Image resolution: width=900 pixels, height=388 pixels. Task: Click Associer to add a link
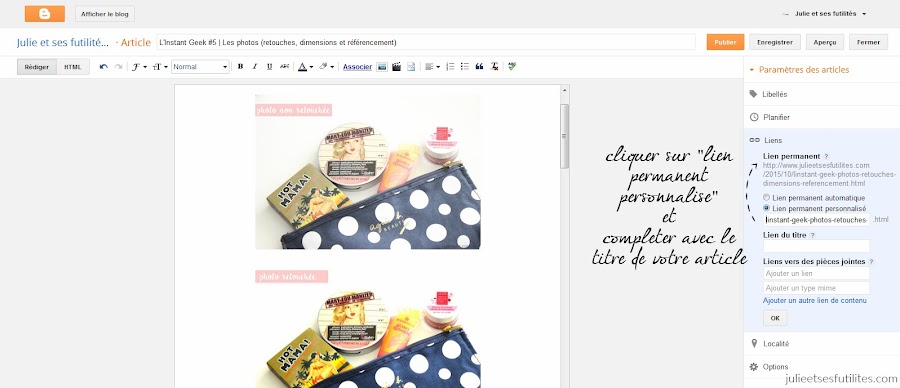(x=358, y=67)
